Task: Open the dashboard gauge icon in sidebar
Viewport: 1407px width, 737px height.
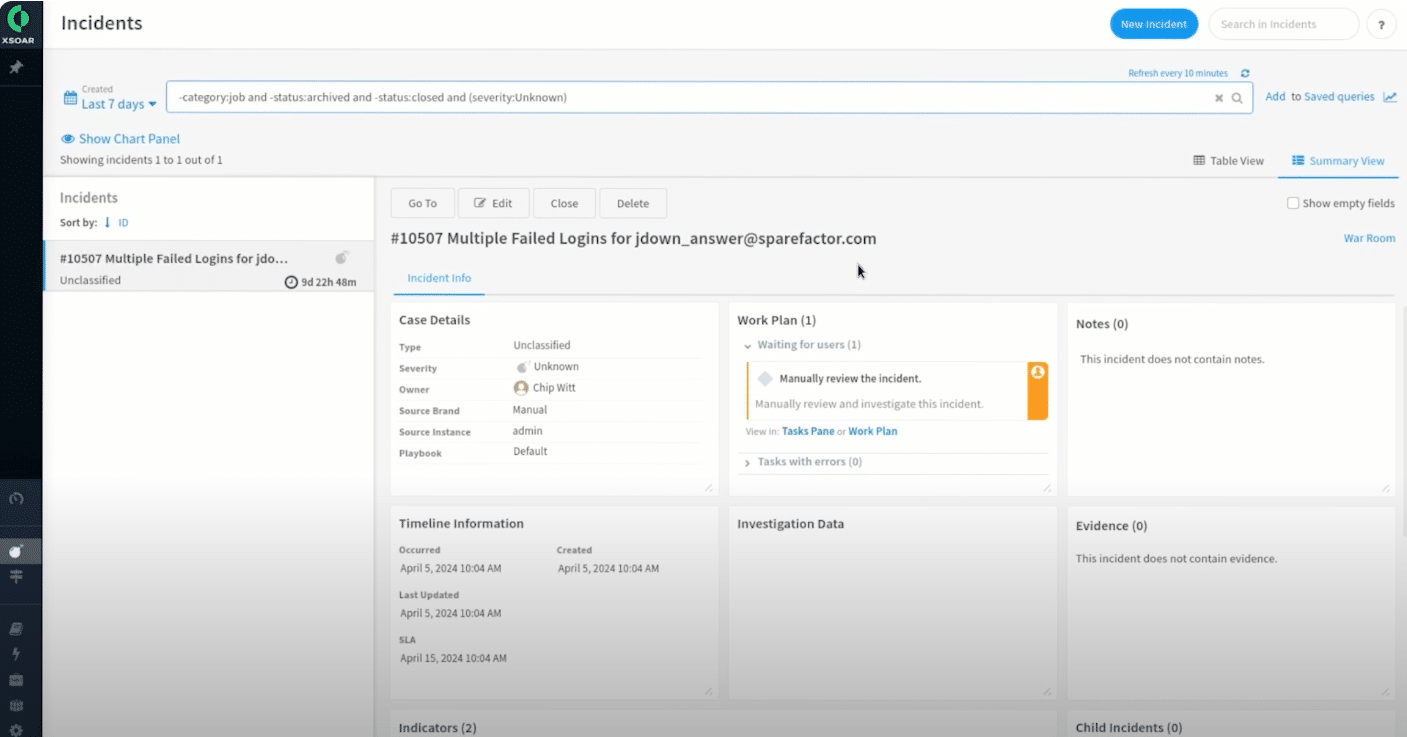Action: click(16, 499)
